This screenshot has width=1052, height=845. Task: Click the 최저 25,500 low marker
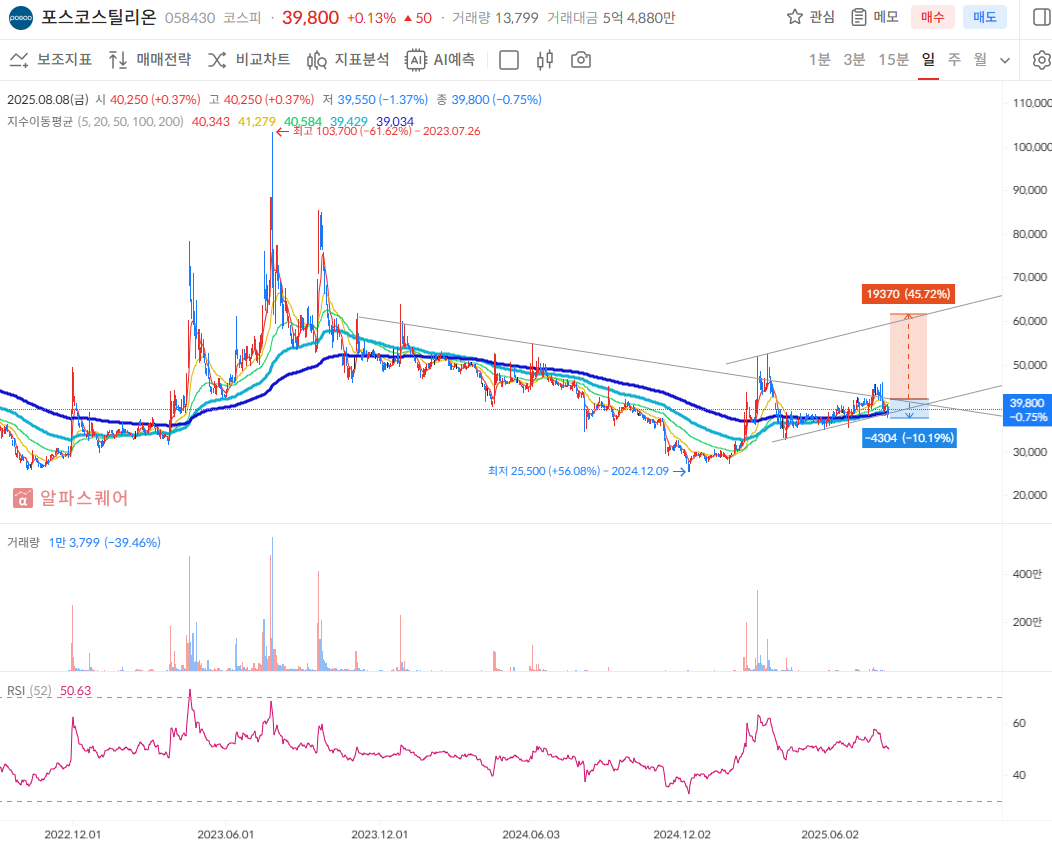click(586, 471)
